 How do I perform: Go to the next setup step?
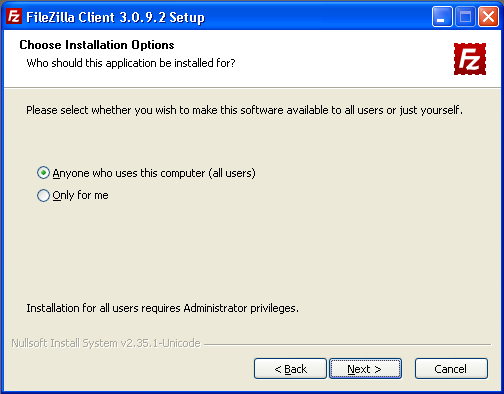pyautogui.click(x=365, y=369)
